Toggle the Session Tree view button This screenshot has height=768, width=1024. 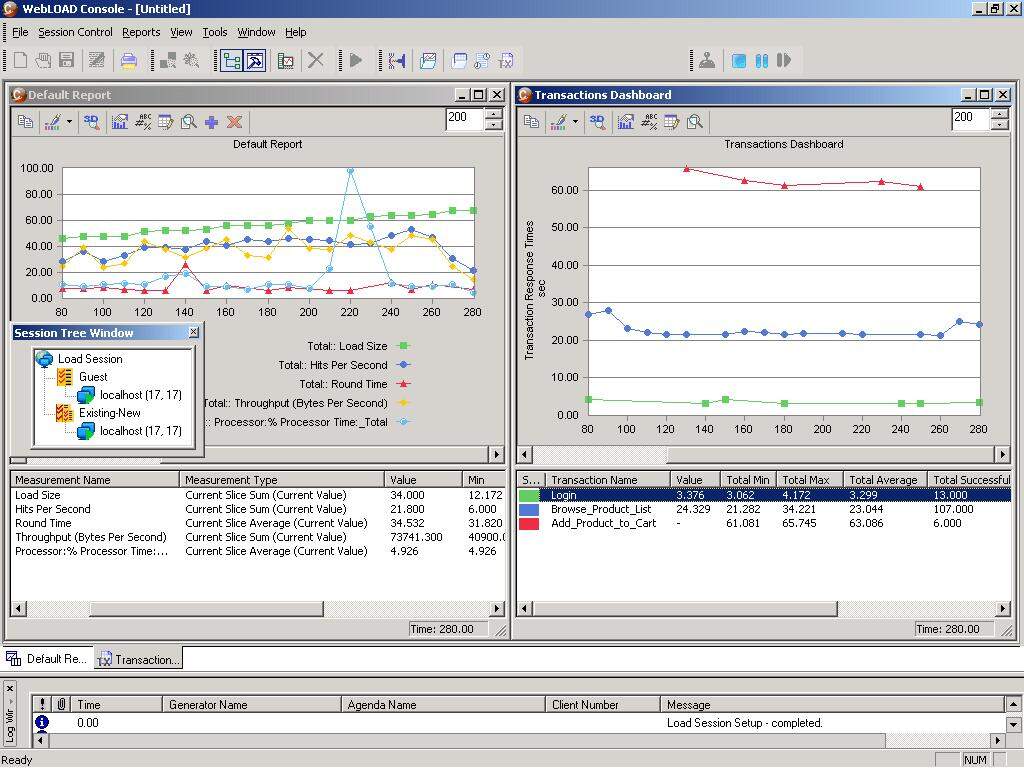pos(231,61)
